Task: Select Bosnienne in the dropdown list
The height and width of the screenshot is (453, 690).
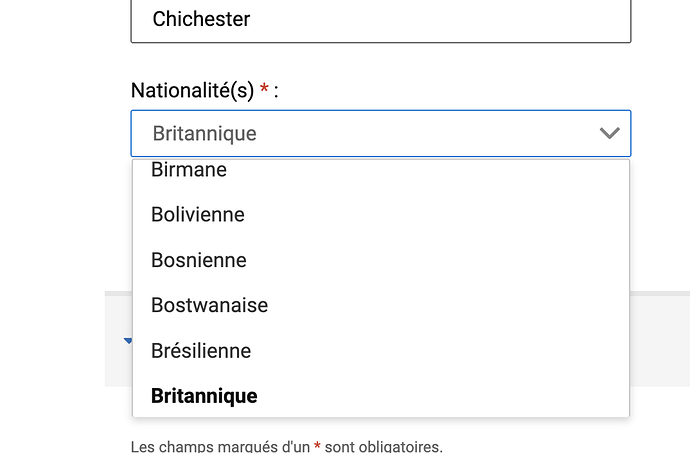Action: coord(199,260)
